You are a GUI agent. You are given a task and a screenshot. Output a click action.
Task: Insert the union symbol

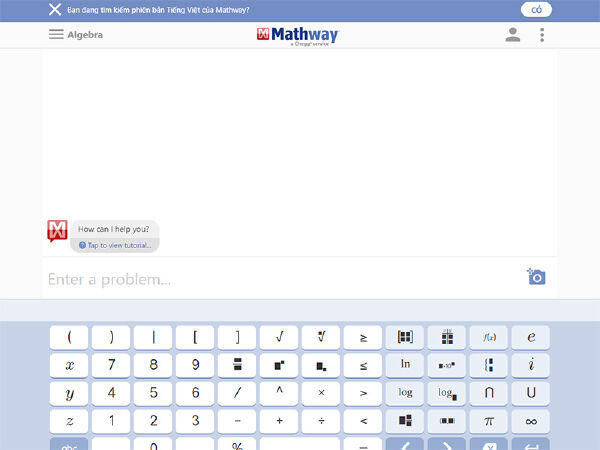[x=531, y=393]
